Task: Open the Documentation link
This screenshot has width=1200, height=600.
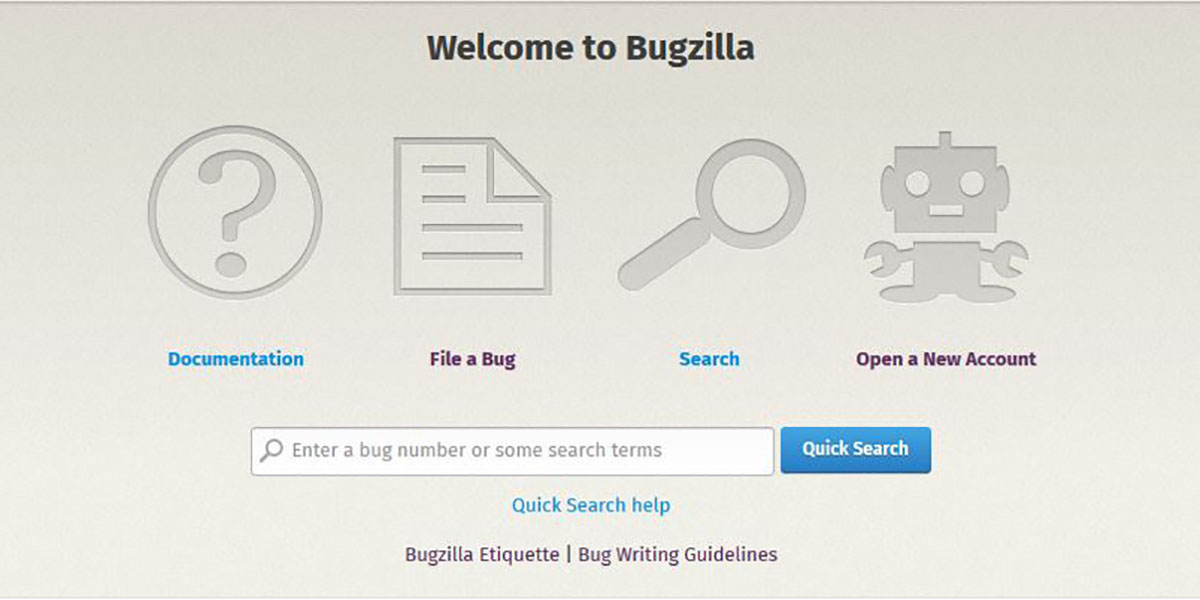Action: (x=236, y=359)
